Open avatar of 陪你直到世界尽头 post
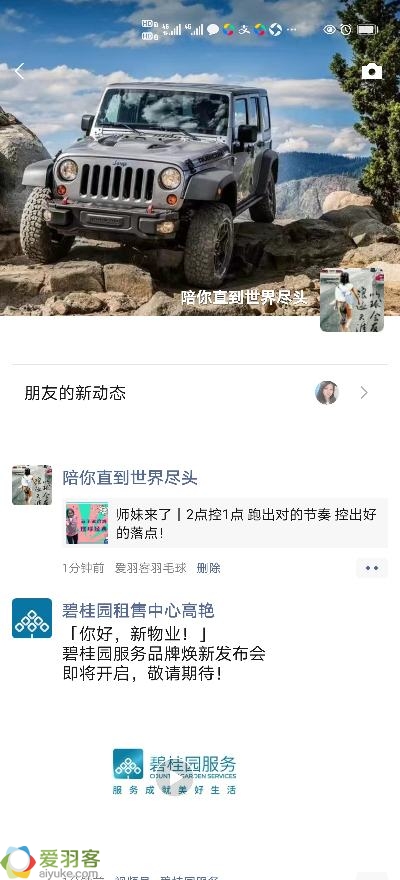This screenshot has height=880, width=400. pyautogui.click(x=32, y=485)
